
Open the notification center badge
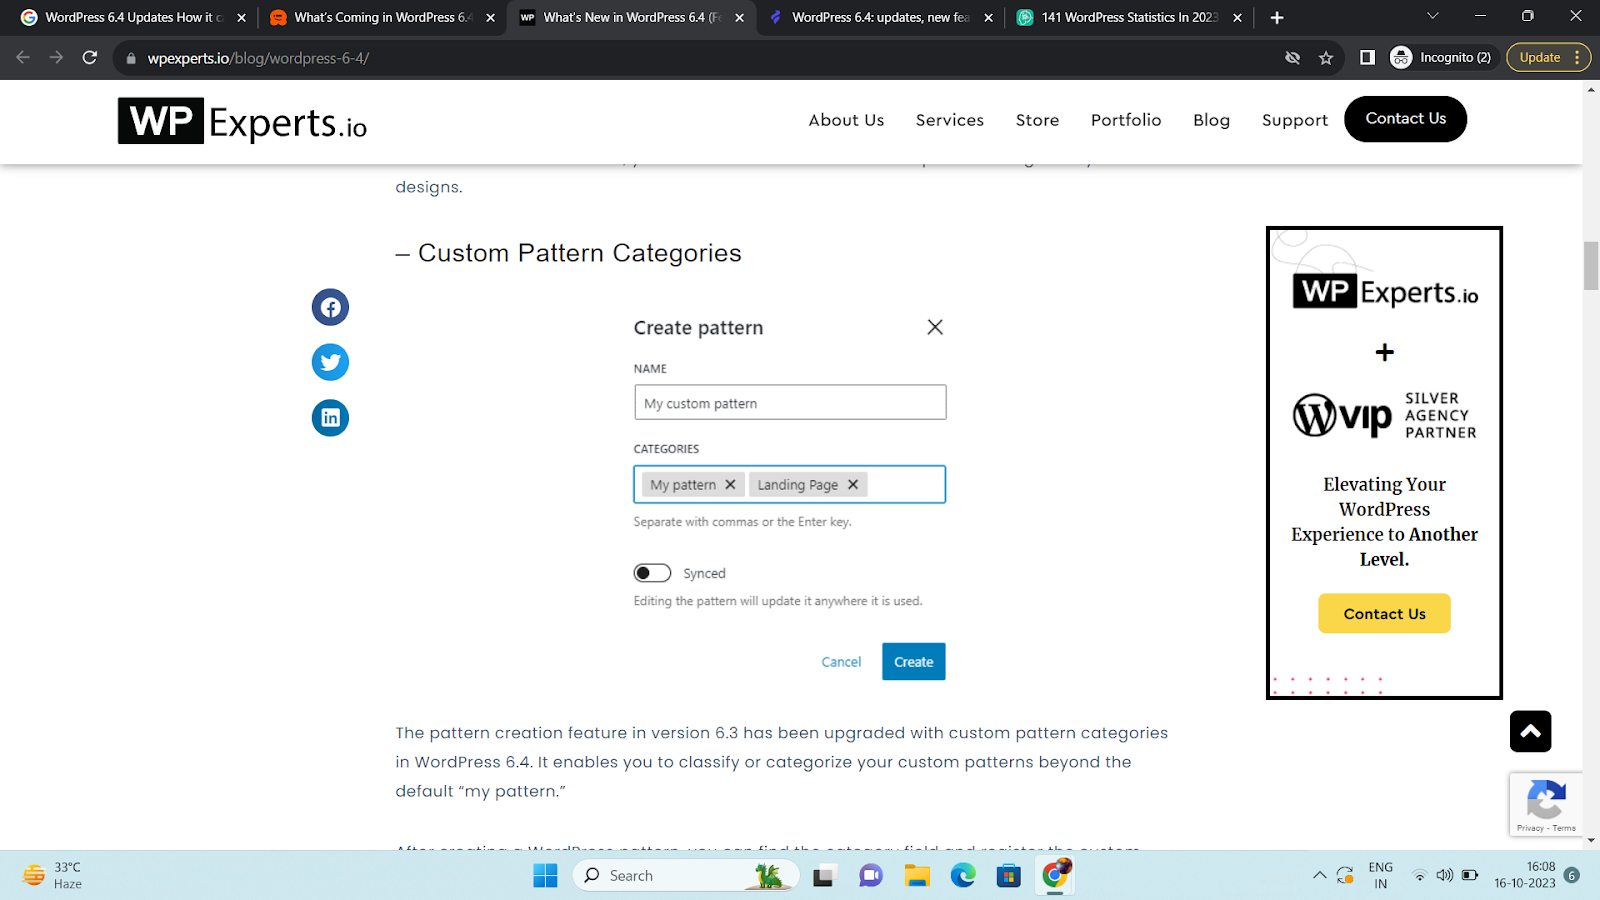(1572, 876)
